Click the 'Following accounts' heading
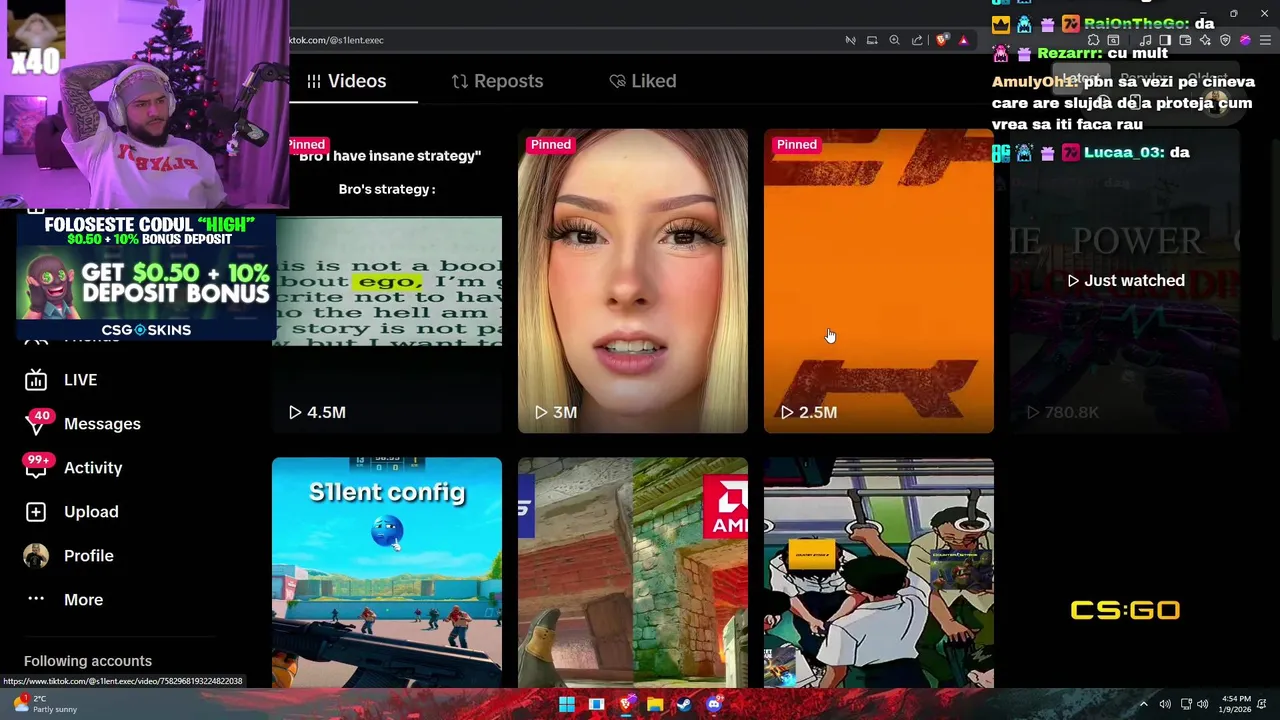Screen dimensions: 1280x720 [x=88, y=661]
